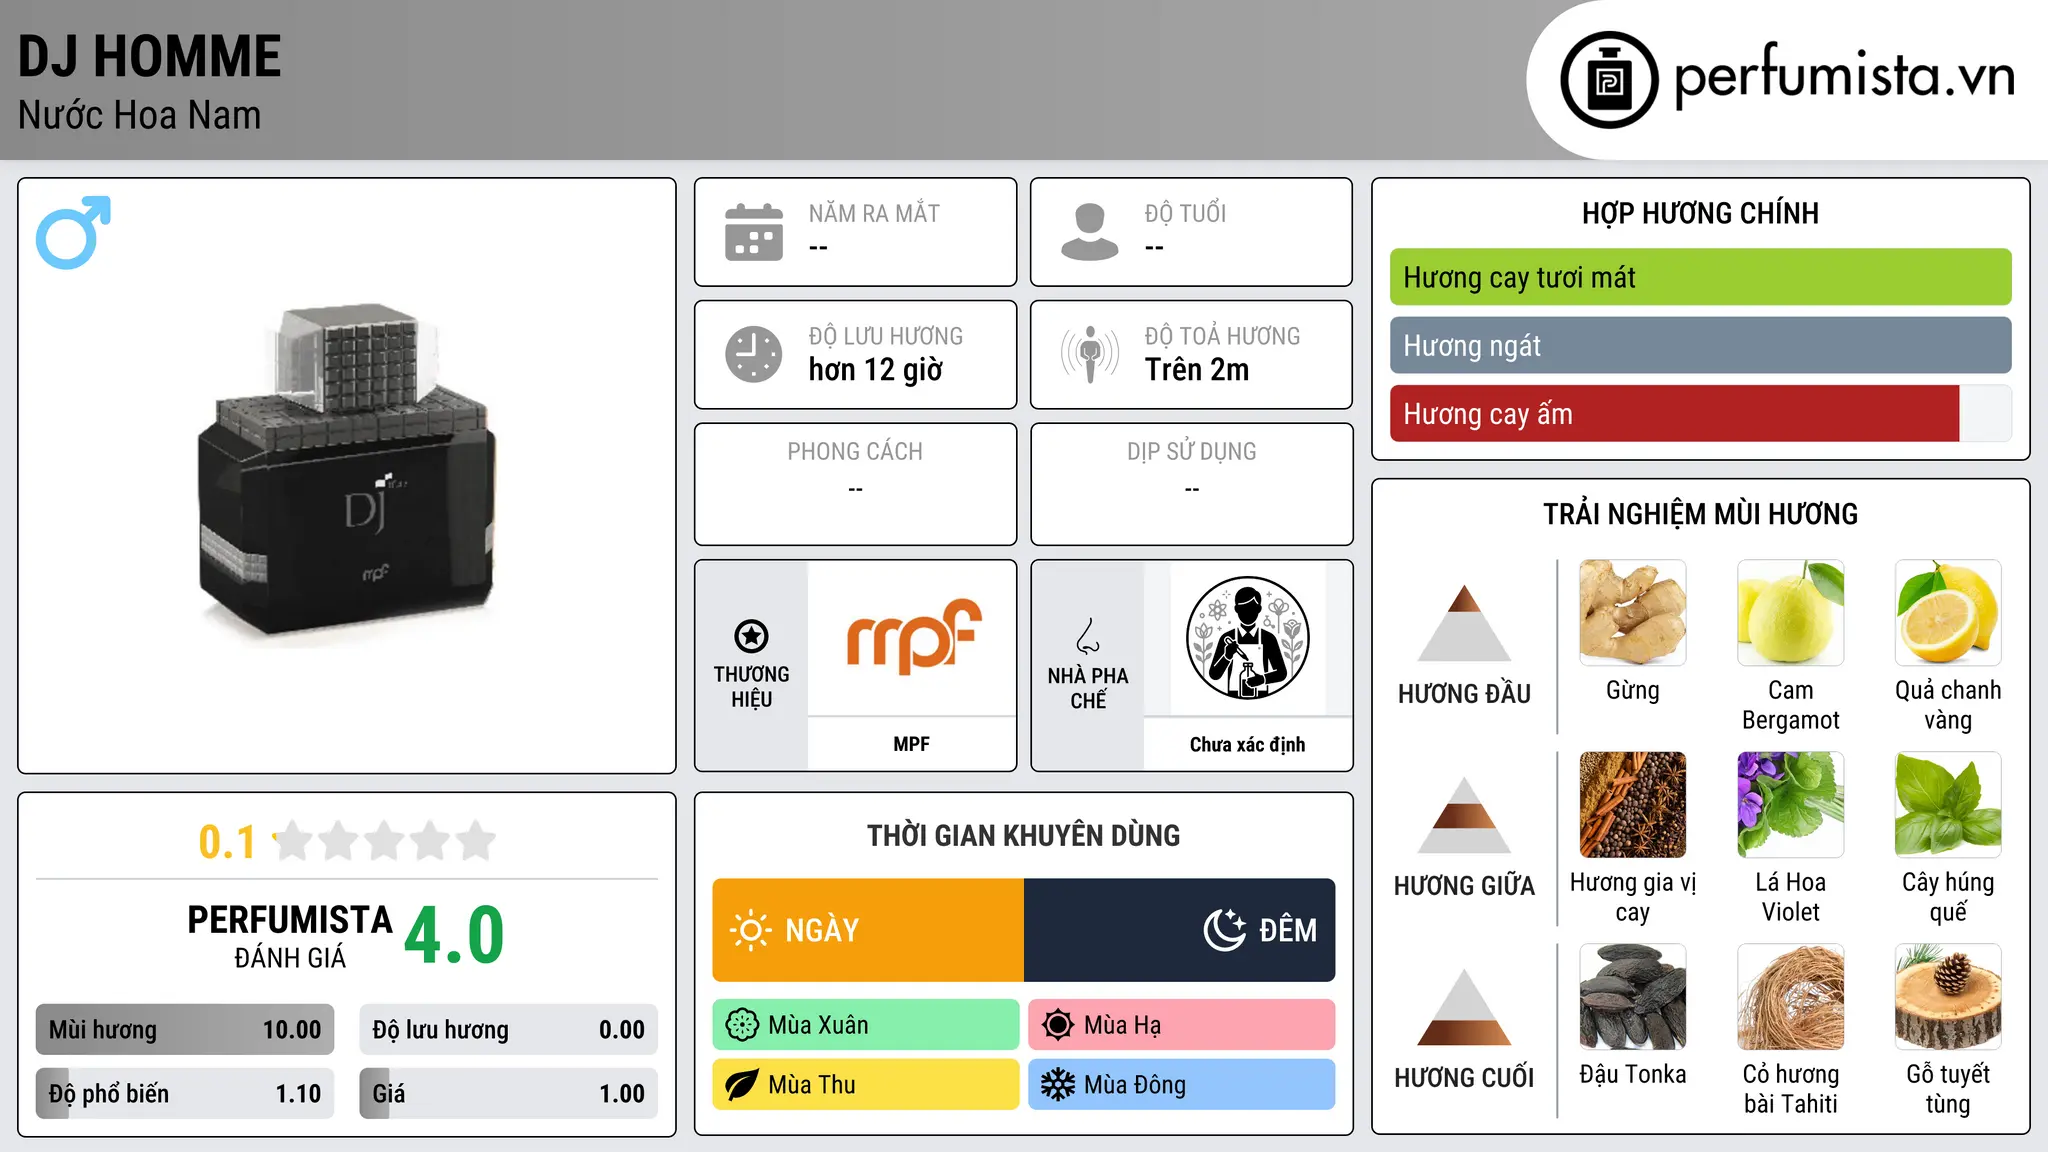Click the perfumista.vn perfume bottle logo icon
Image resolution: width=2048 pixels, height=1152 pixels.
point(1609,80)
